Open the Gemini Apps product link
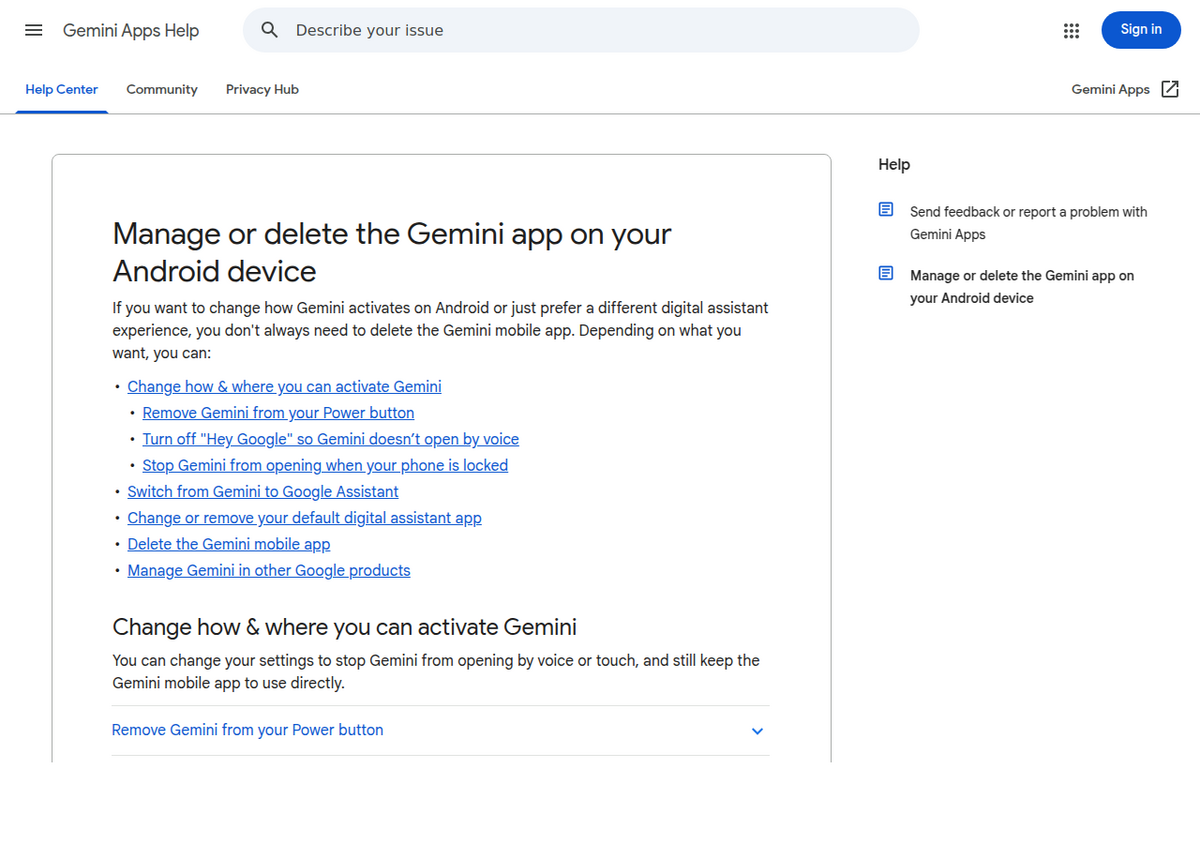The height and width of the screenshot is (844, 1200). (x=1111, y=89)
